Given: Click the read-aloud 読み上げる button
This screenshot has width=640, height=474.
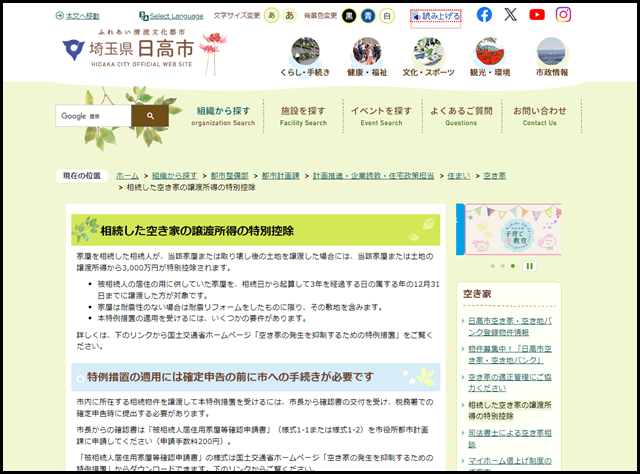Looking at the screenshot, I should [x=436, y=16].
